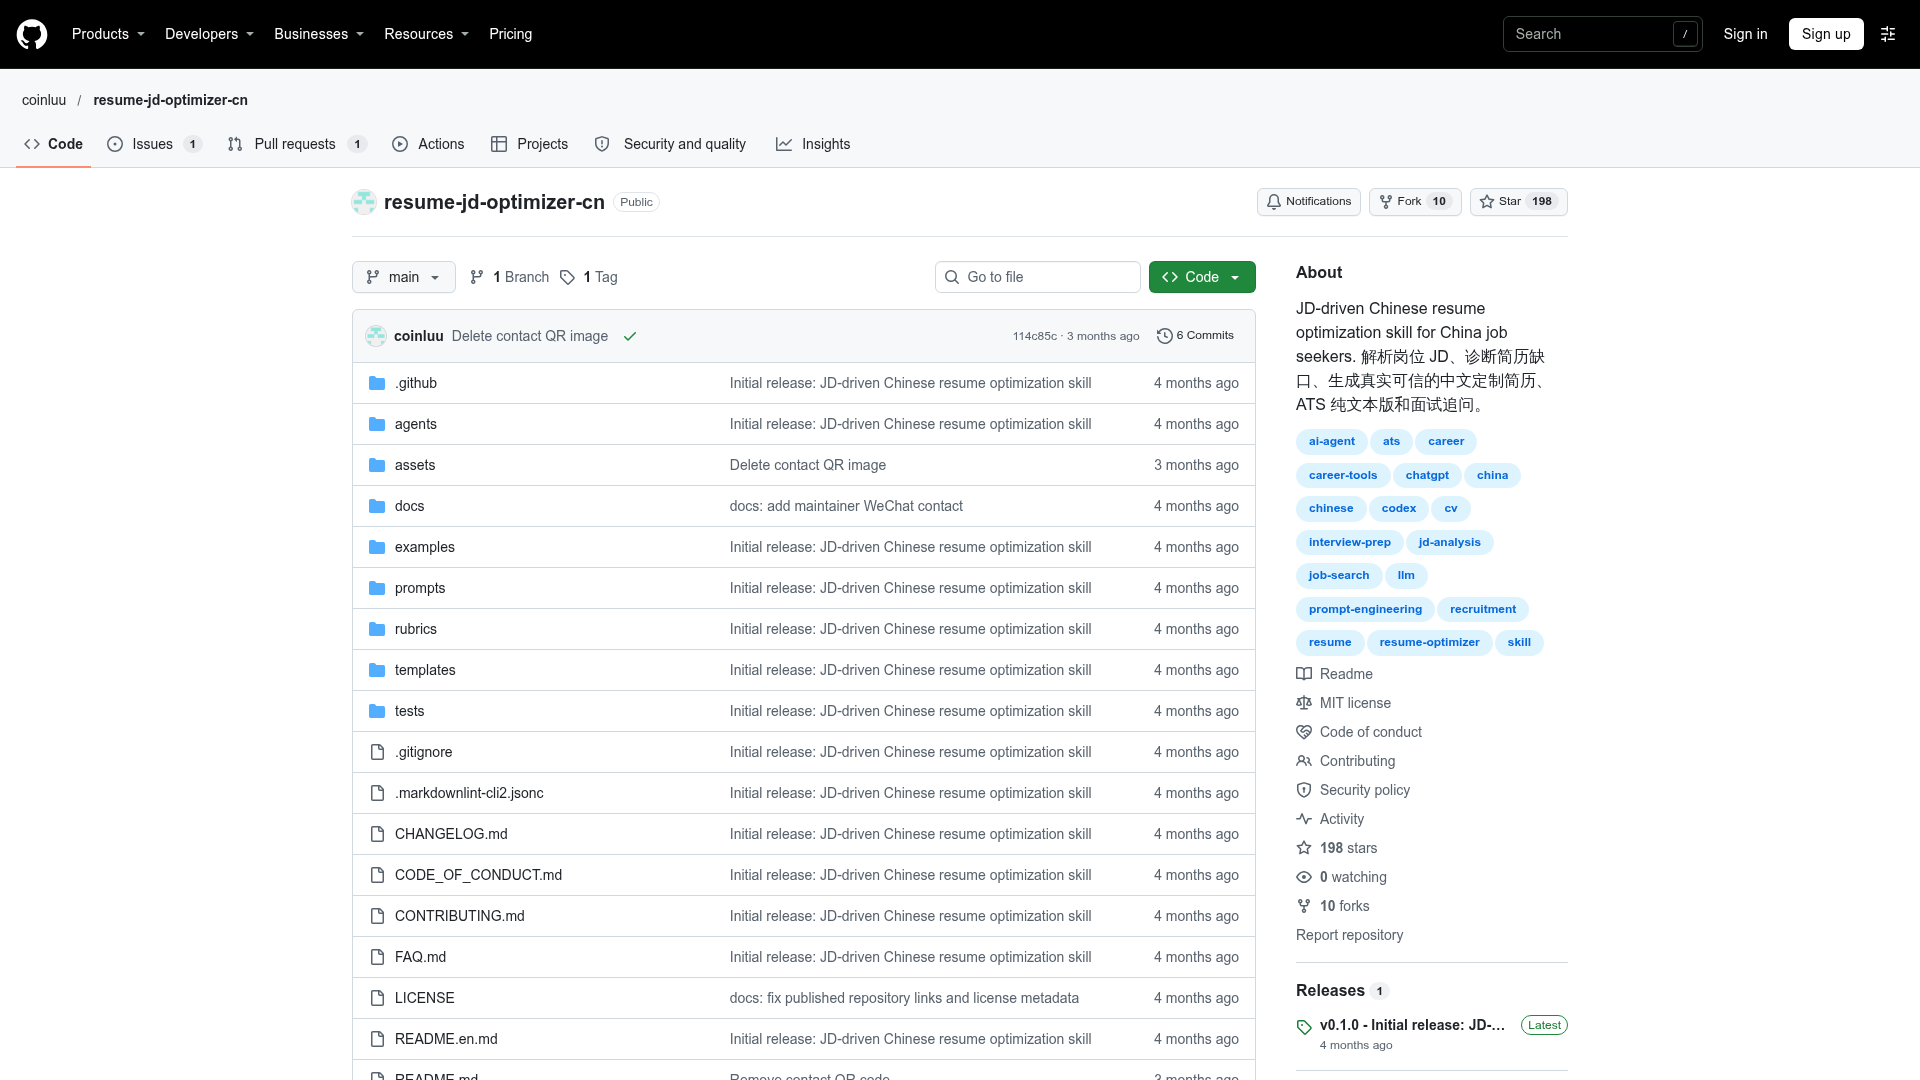Click the 1 Tag link
This screenshot has height=1080, width=1920.
pos(588,277)
